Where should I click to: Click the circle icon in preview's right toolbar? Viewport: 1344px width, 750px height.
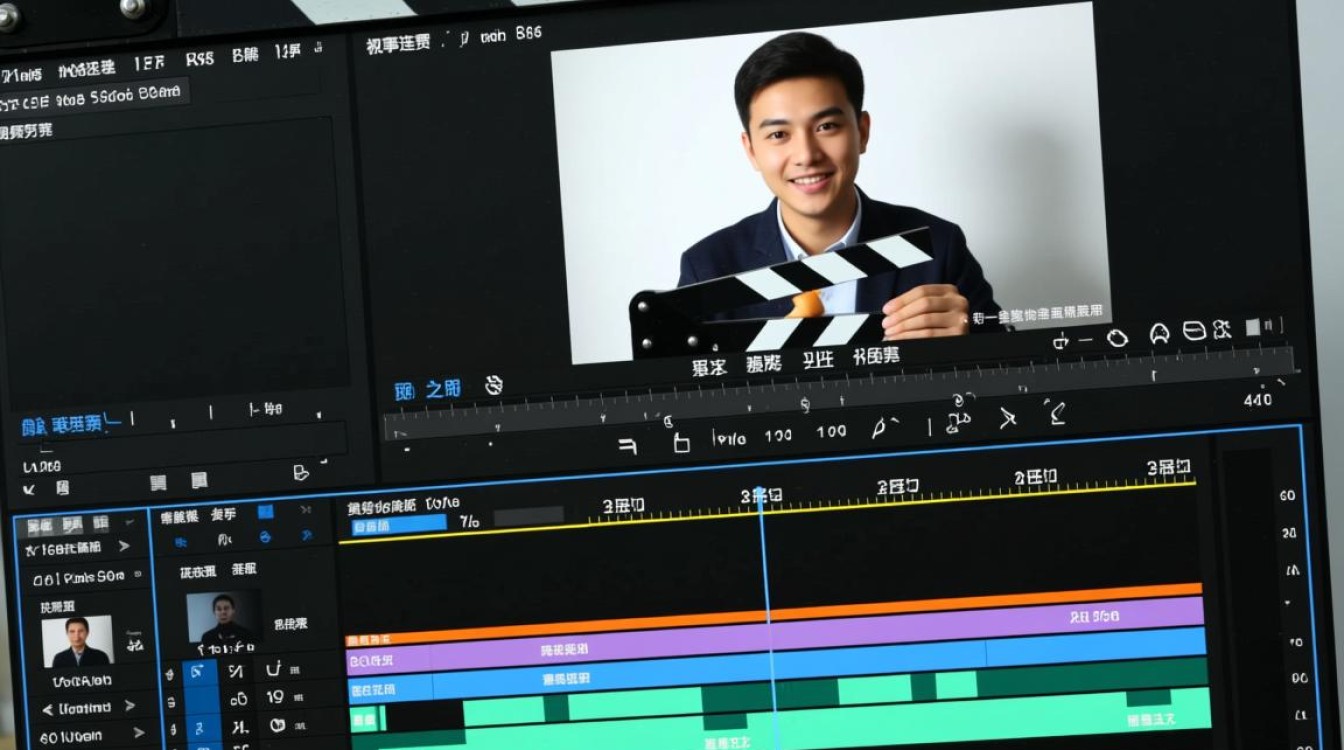[1117, 339]
